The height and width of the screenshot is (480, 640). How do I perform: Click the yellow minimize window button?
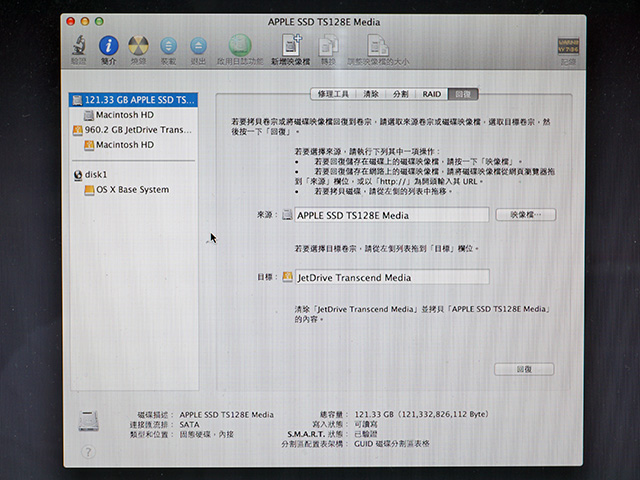pos(85,21)
